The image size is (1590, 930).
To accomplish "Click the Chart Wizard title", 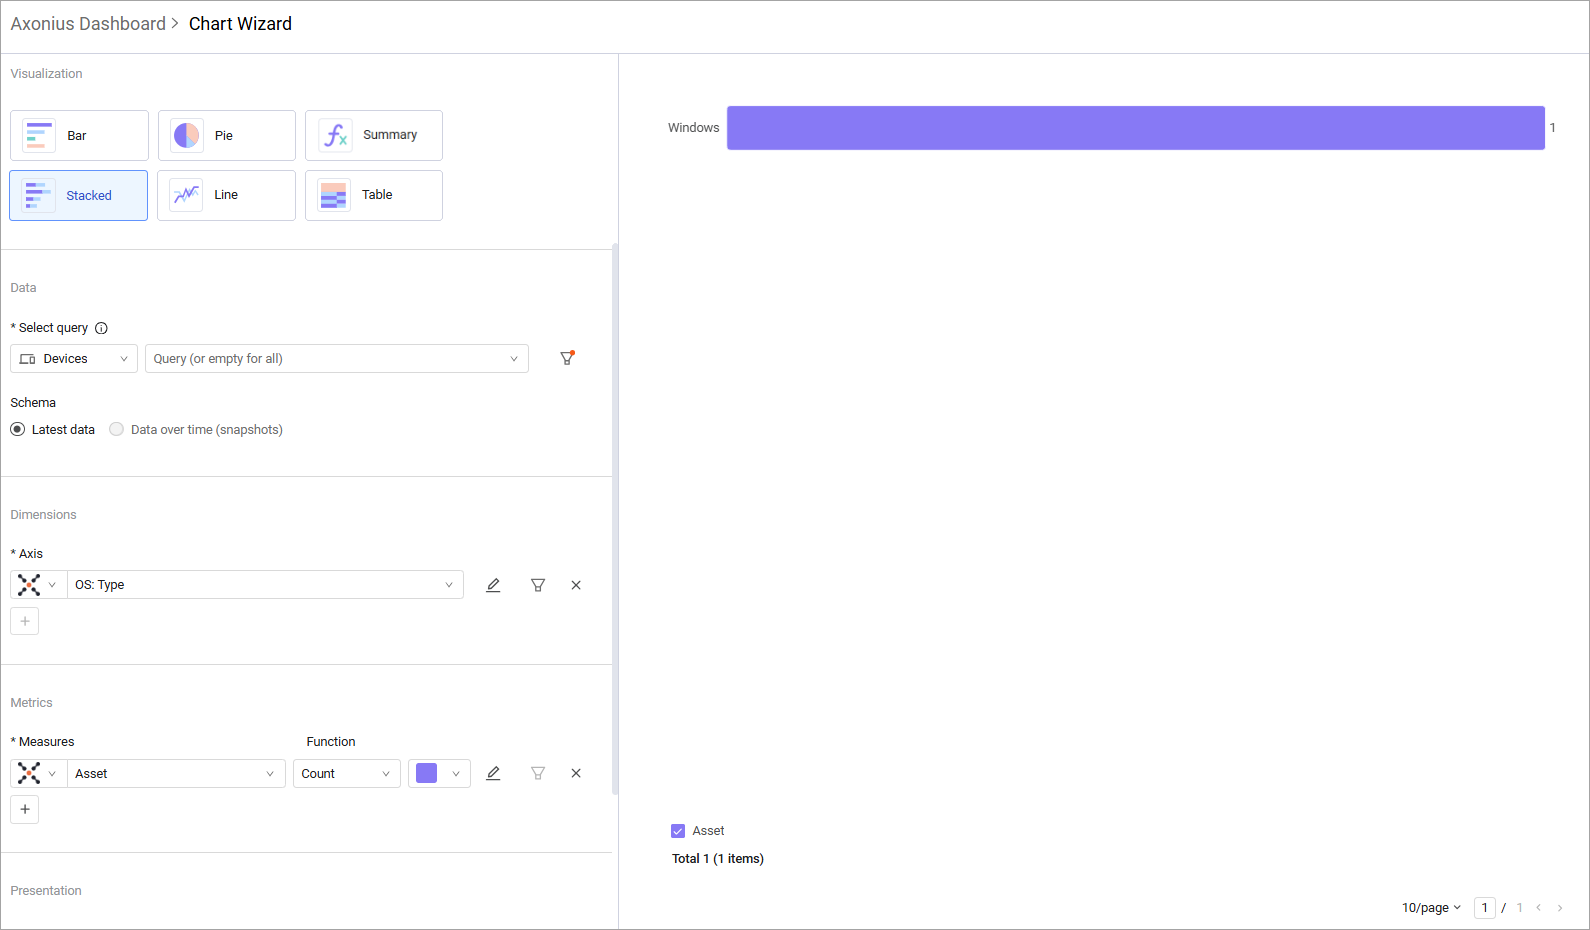I will pyautogui.click(x=240, y=24).
